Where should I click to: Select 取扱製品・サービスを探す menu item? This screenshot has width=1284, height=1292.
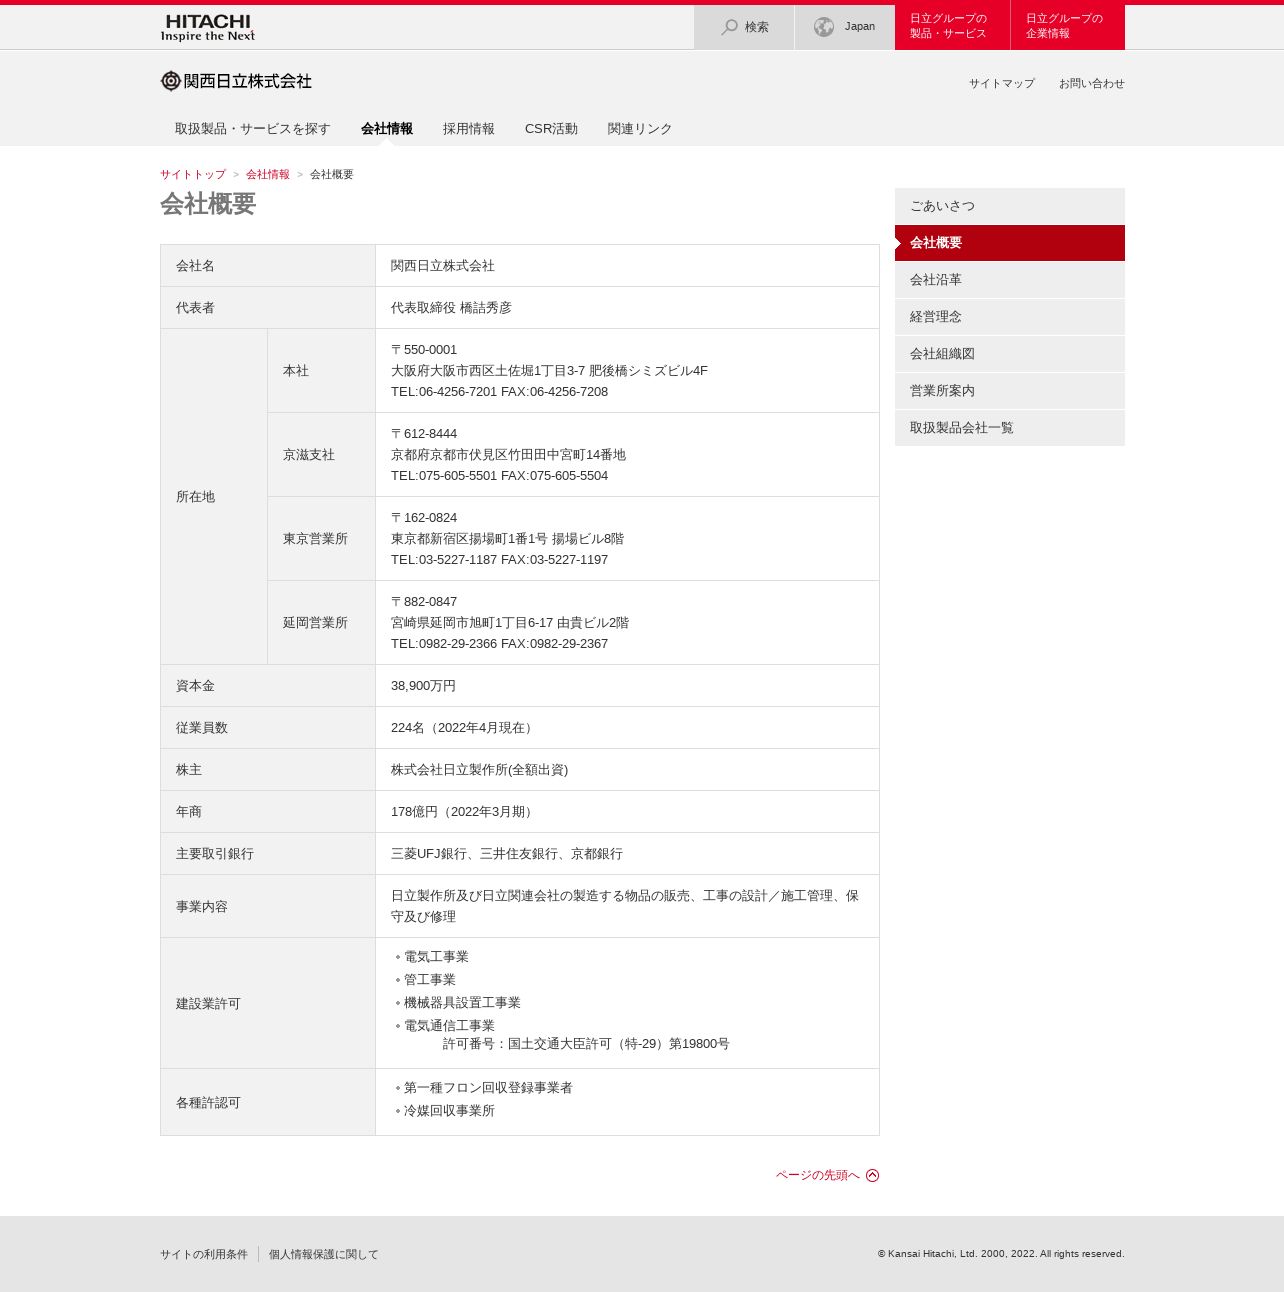[252, 129]
